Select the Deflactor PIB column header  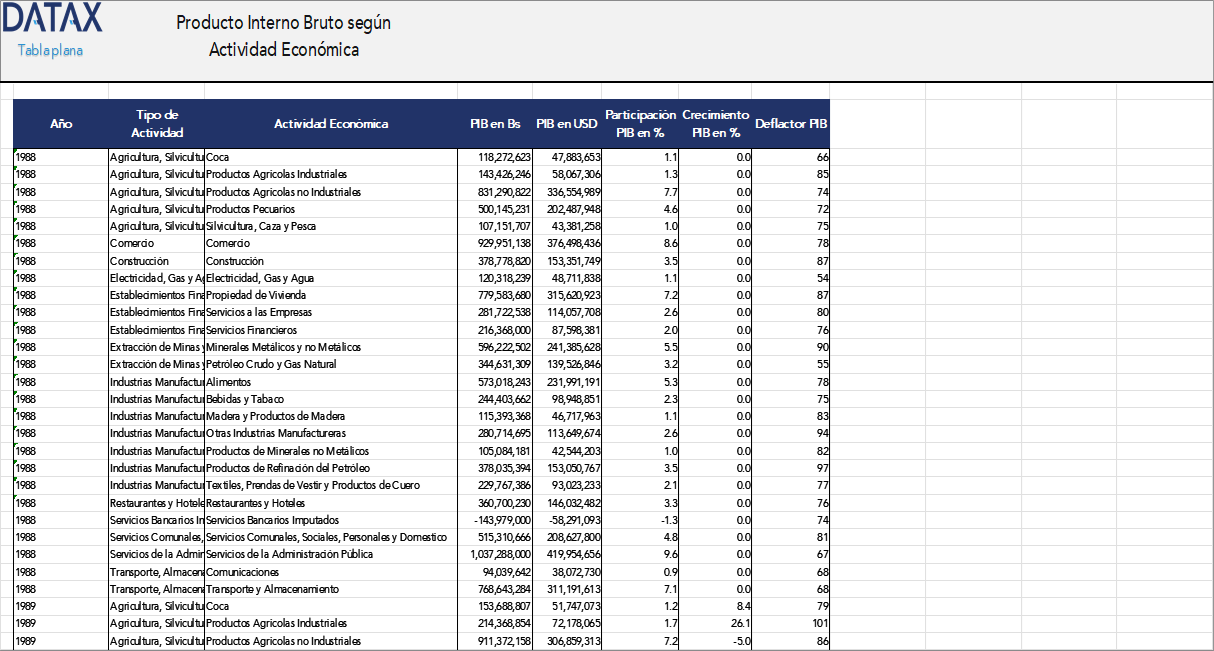click(x=788, y=124)
